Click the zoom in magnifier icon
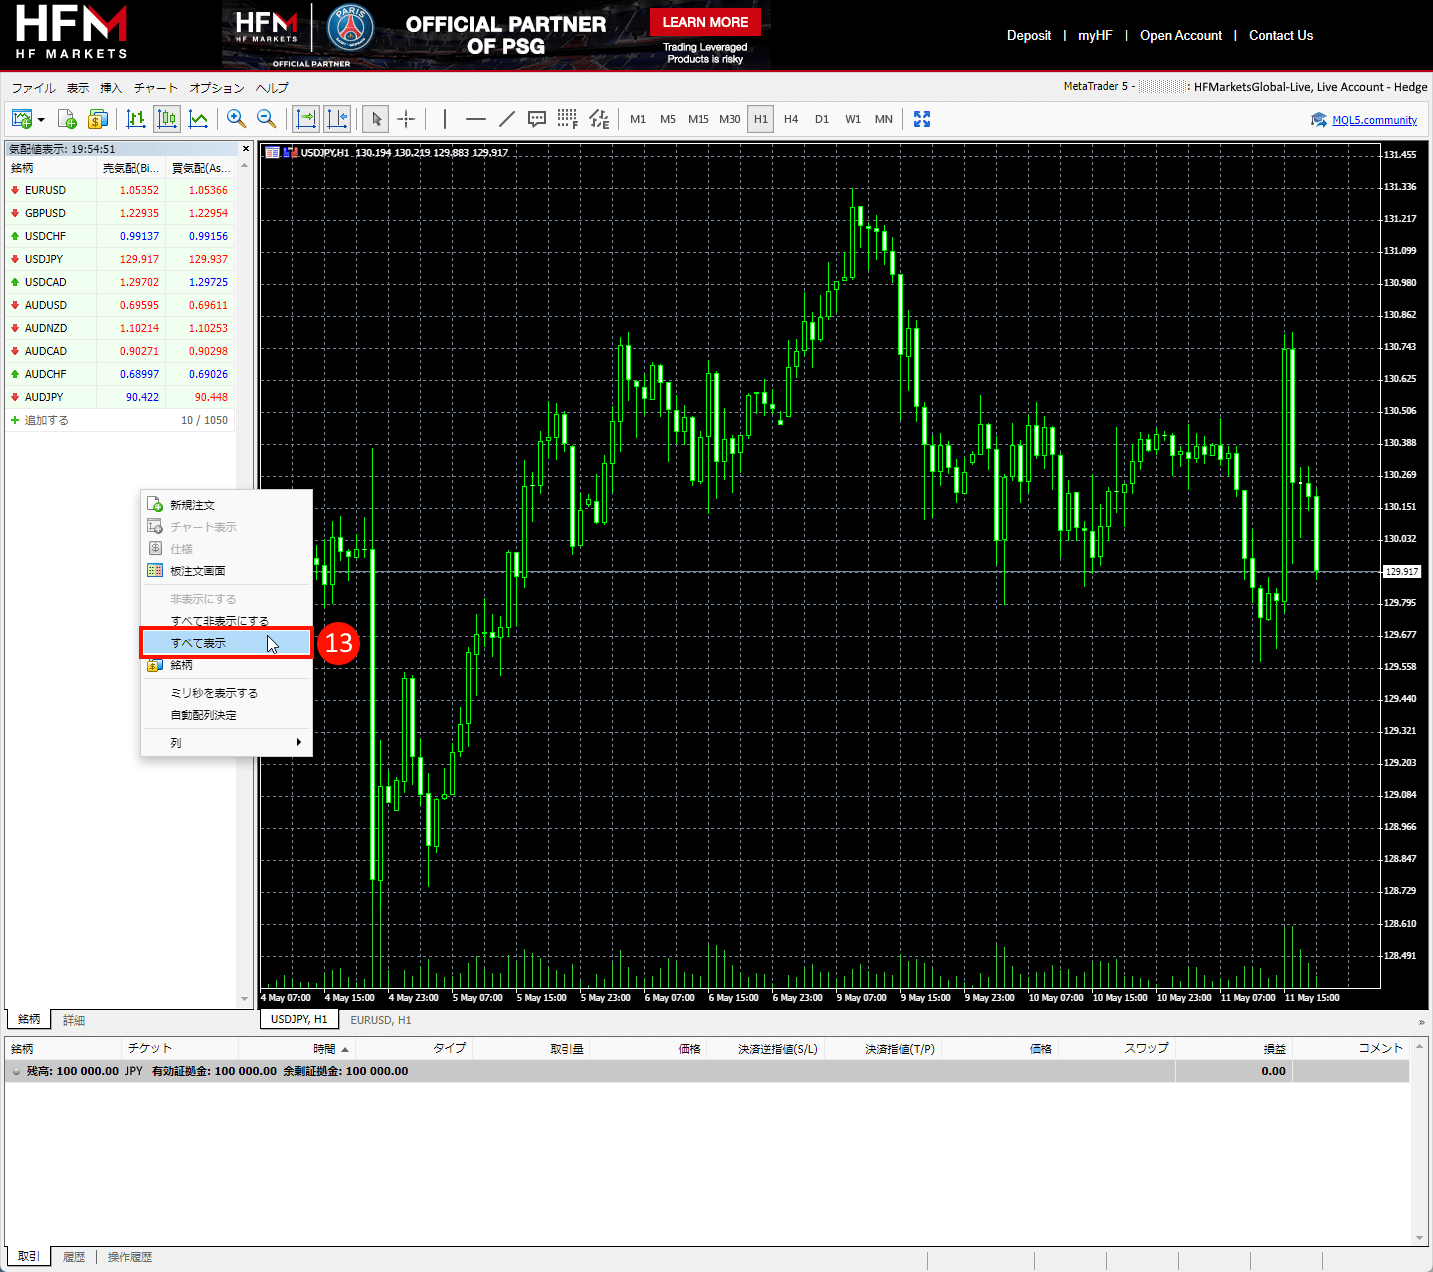The width and height of the screenshot is (1433, 1272). [236, 119]
